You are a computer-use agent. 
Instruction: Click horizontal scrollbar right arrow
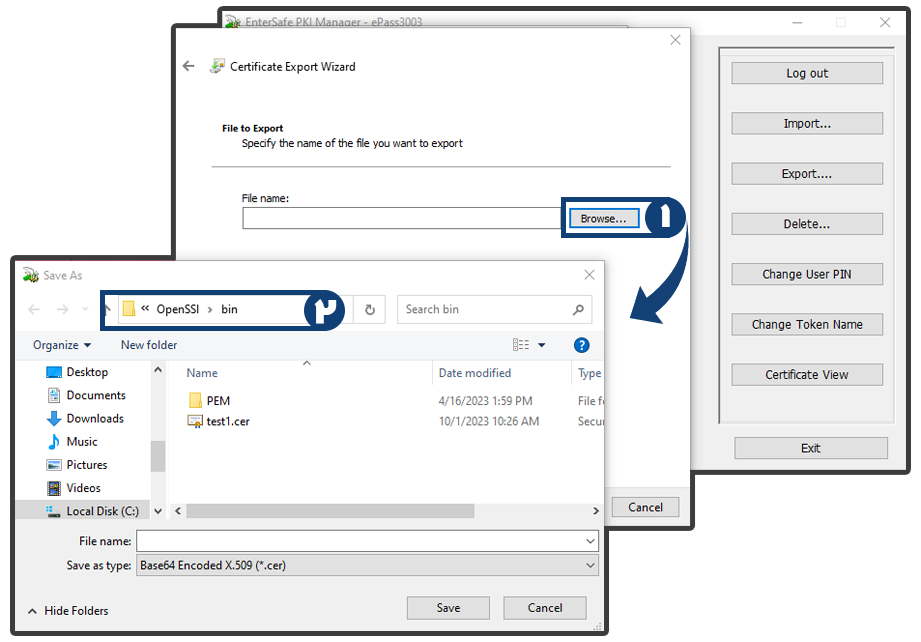point(595,511)
